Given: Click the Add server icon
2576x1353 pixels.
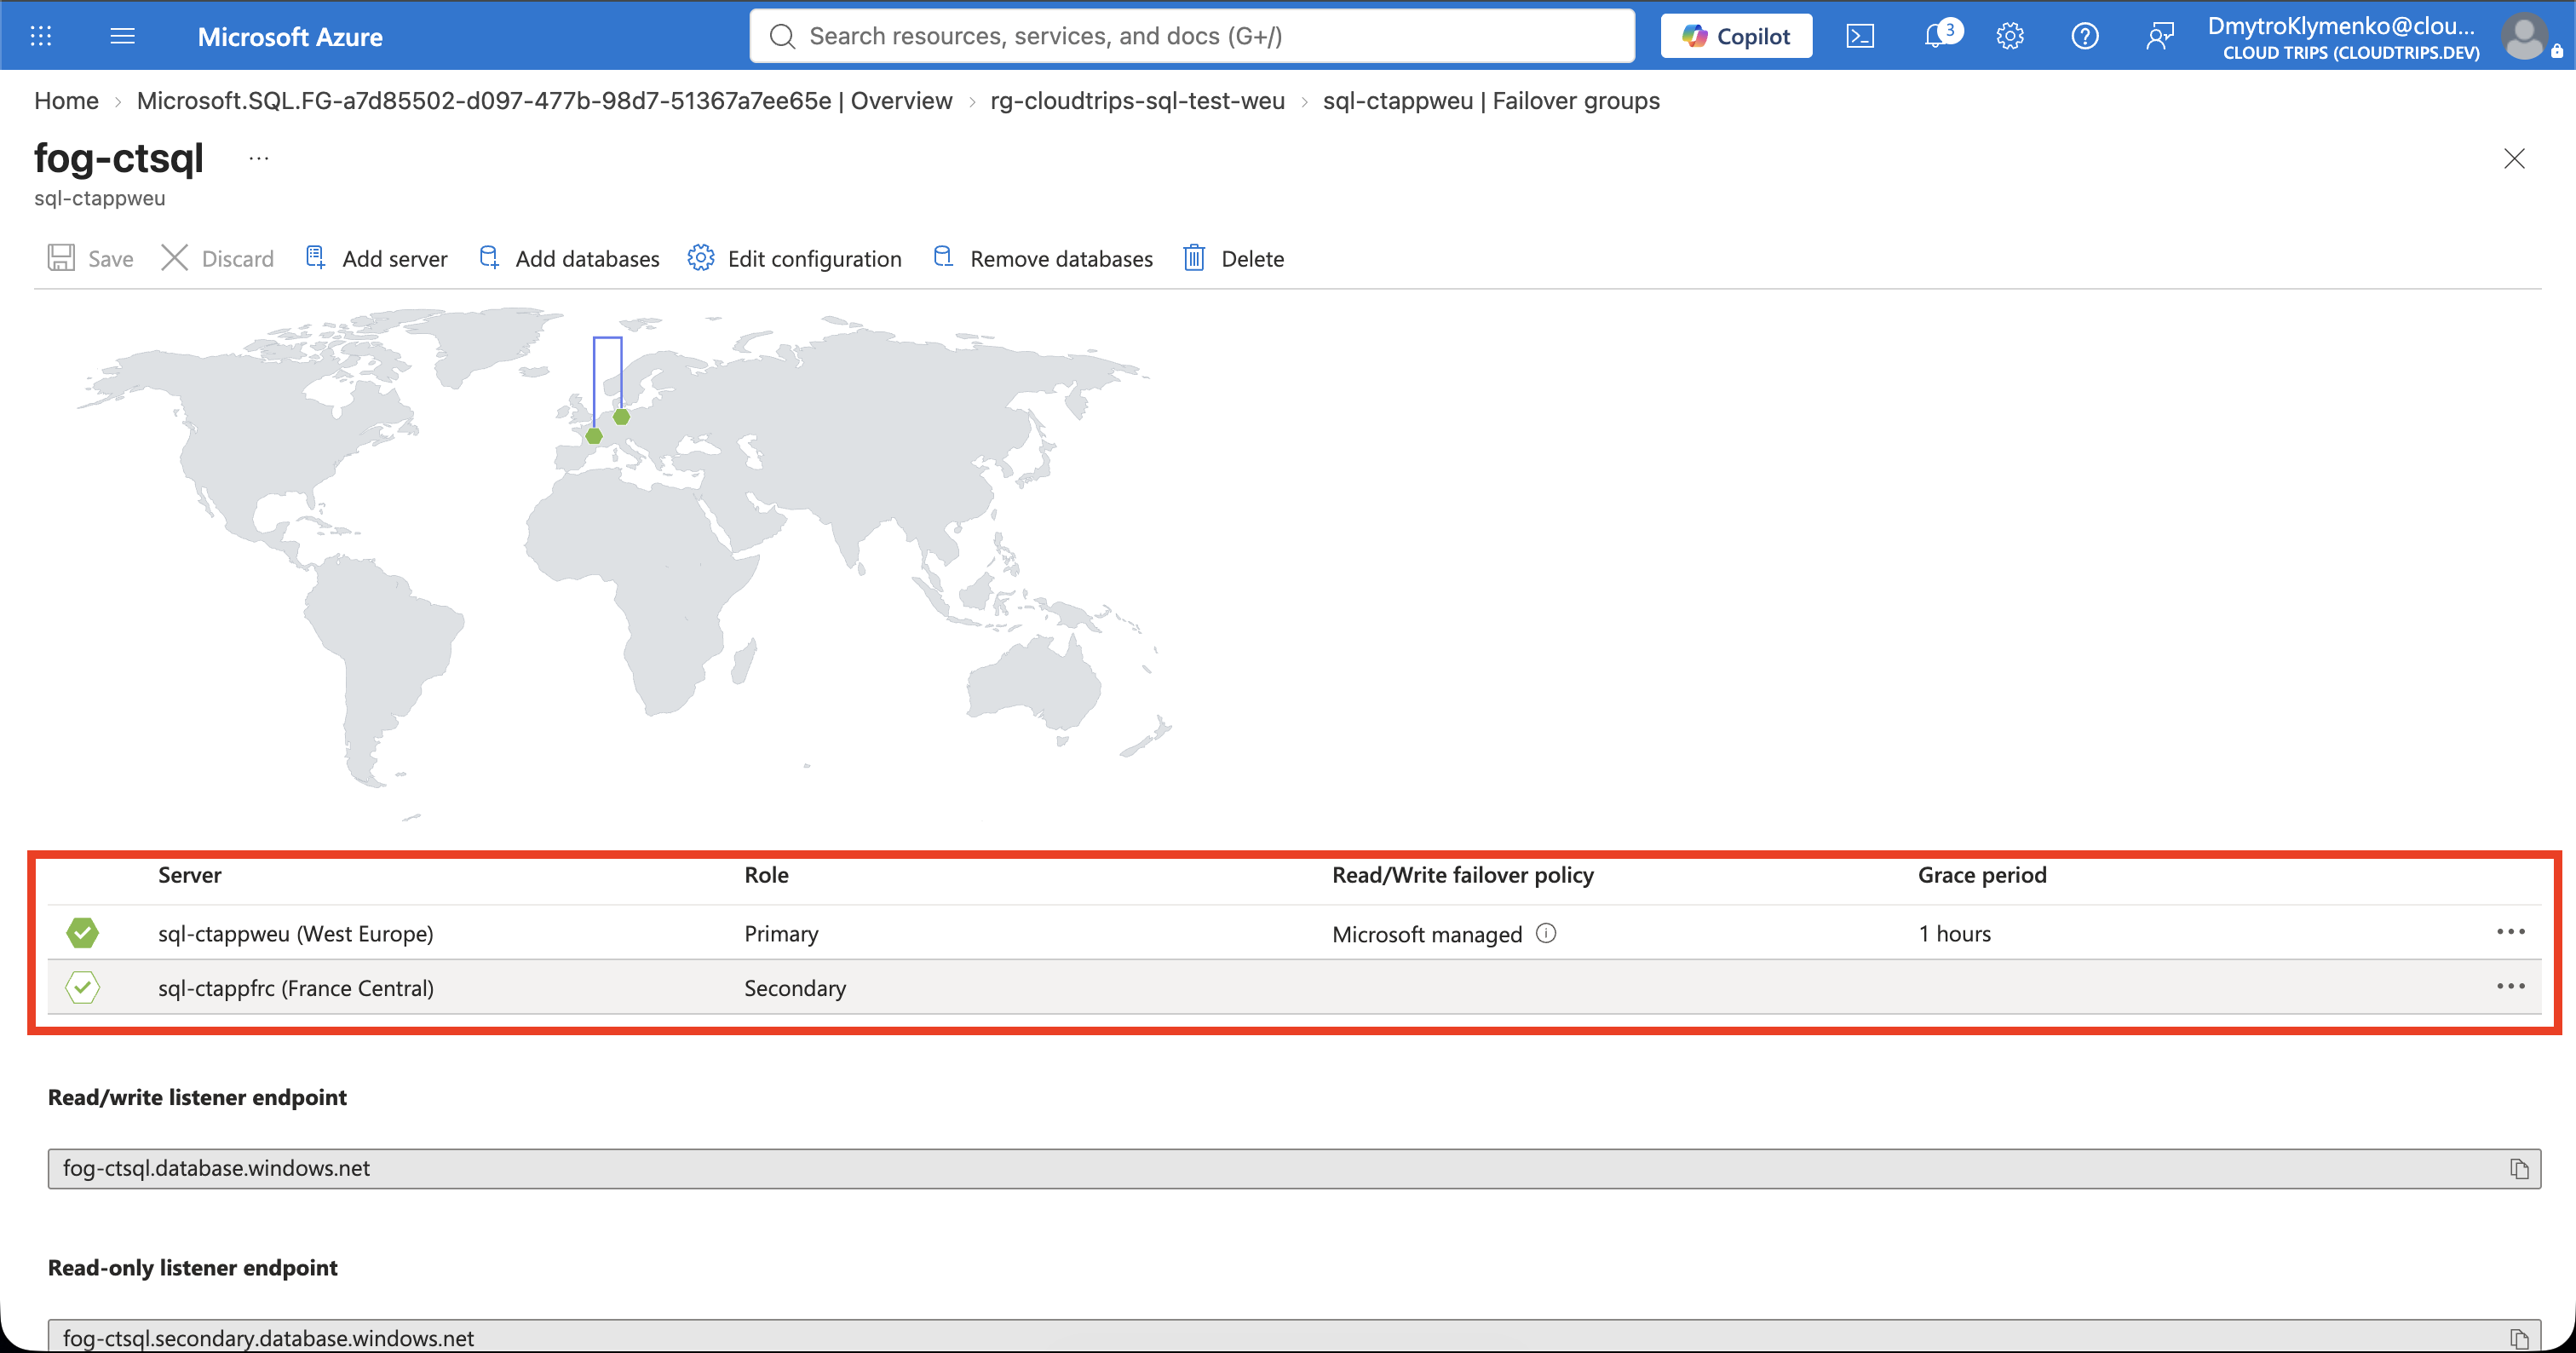Looking at the screenshot, I should click(315, 258).
